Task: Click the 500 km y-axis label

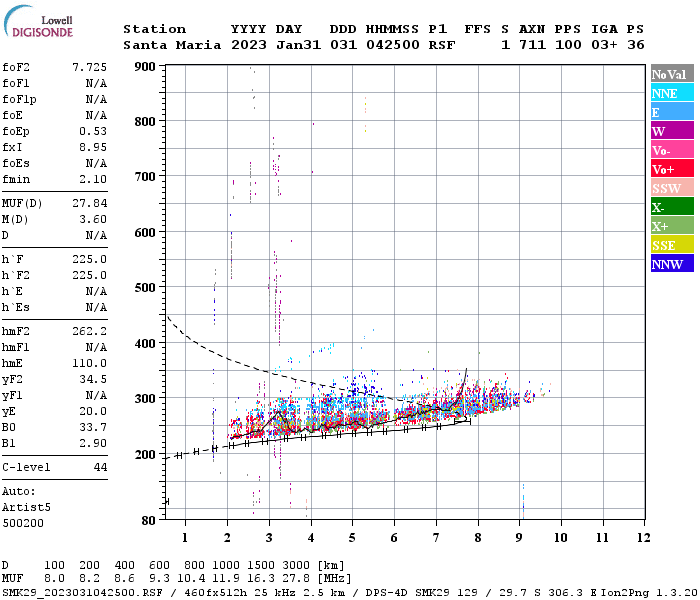Action: click(x=145, y=288)
